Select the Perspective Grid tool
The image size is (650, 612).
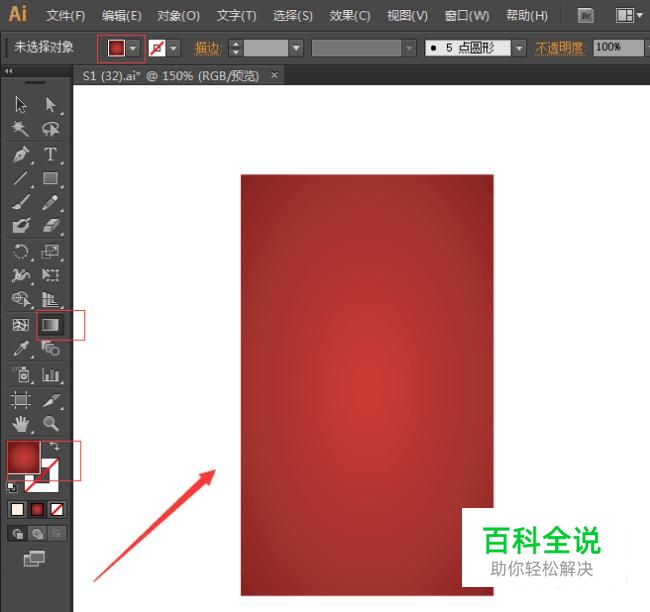click(x=51, y=299)
